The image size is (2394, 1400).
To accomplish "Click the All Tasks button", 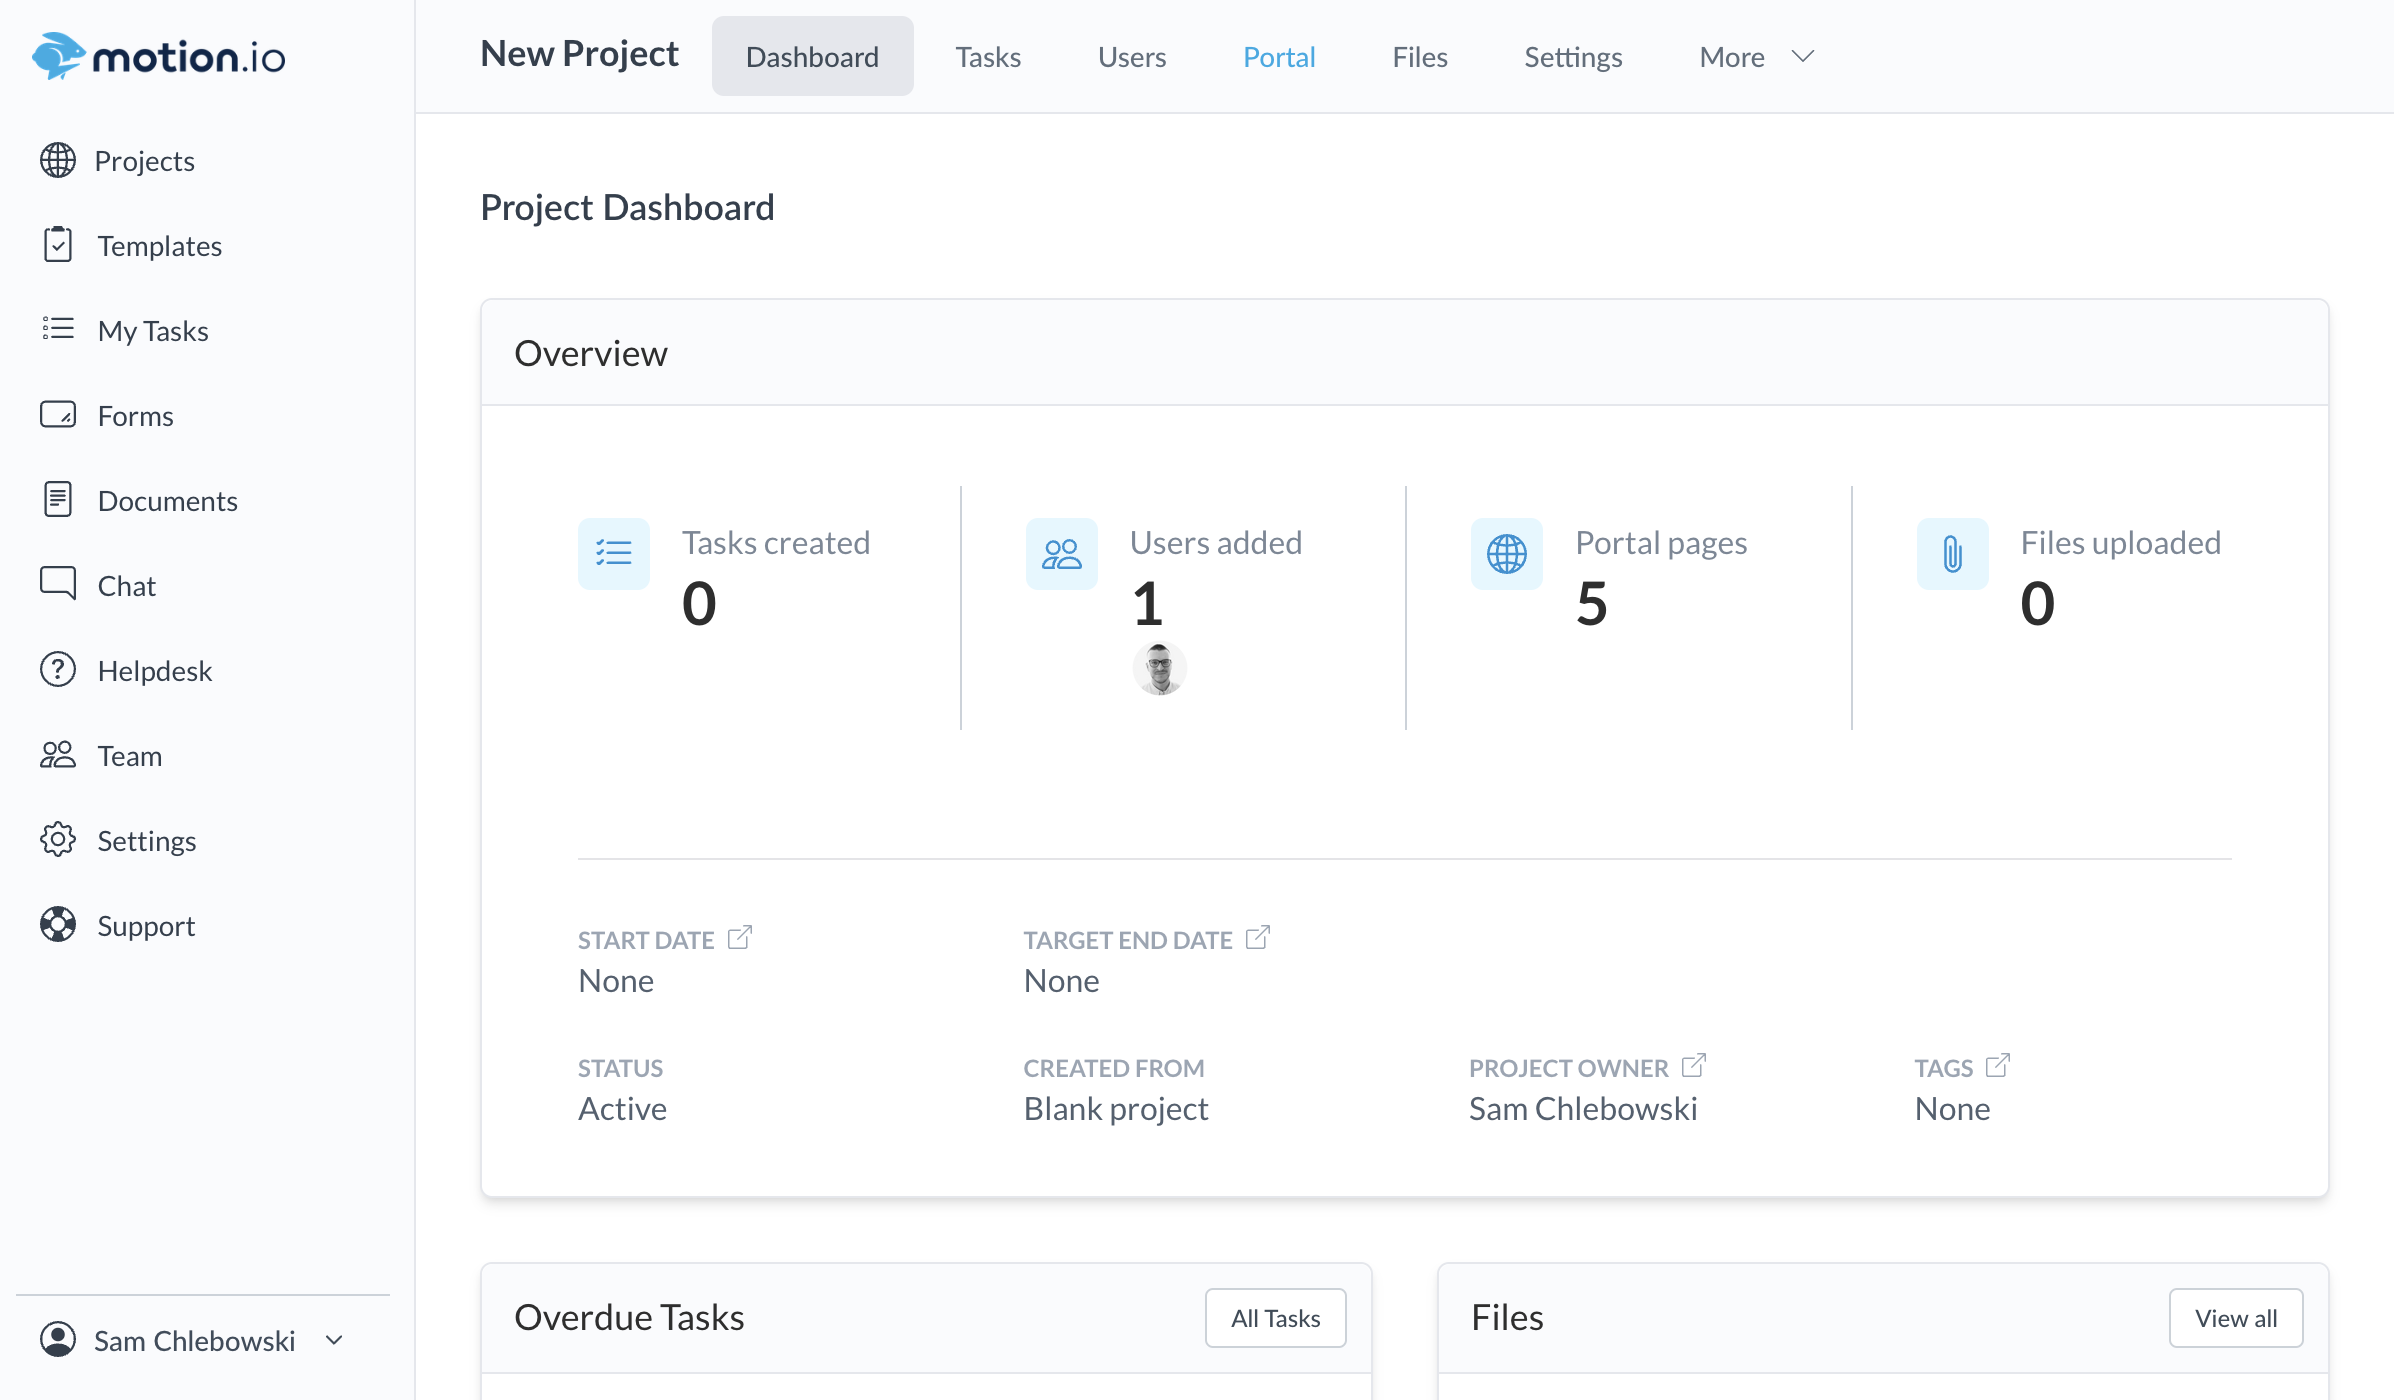I will [1275, 1318].
